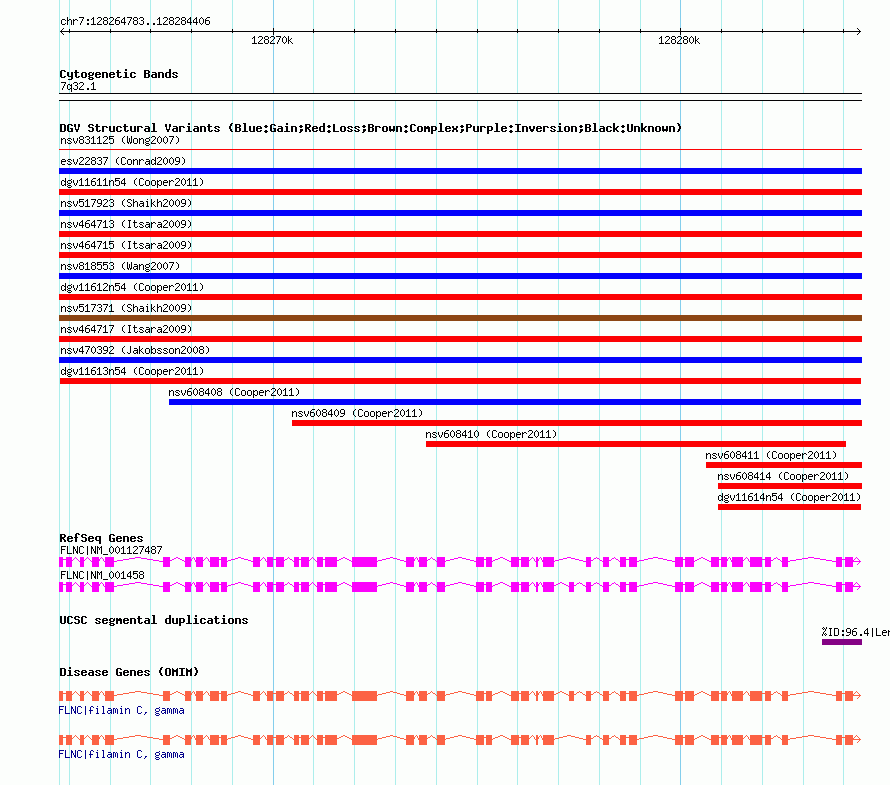Click the nsv831125 (Wong2007) label
Viewport: 890px width, 785px height.
(120, 140)
